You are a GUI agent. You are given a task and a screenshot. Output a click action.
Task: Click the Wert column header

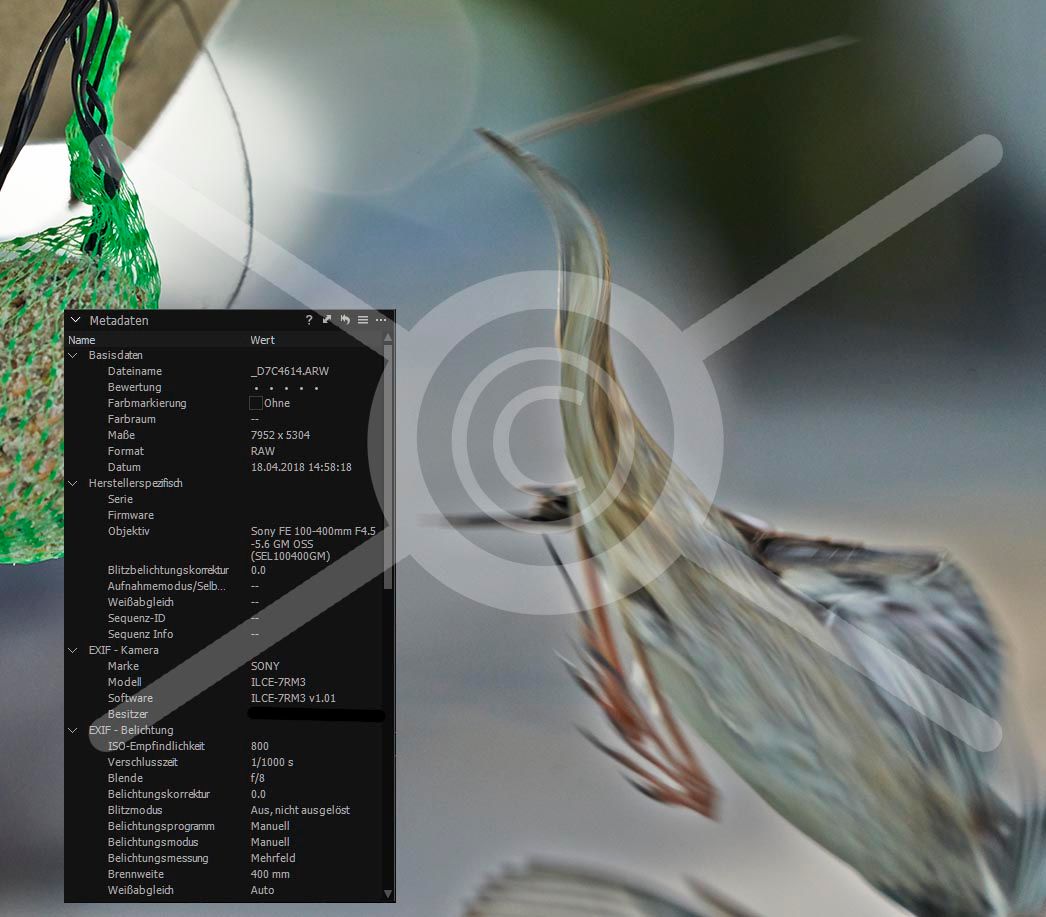point(262,340)
